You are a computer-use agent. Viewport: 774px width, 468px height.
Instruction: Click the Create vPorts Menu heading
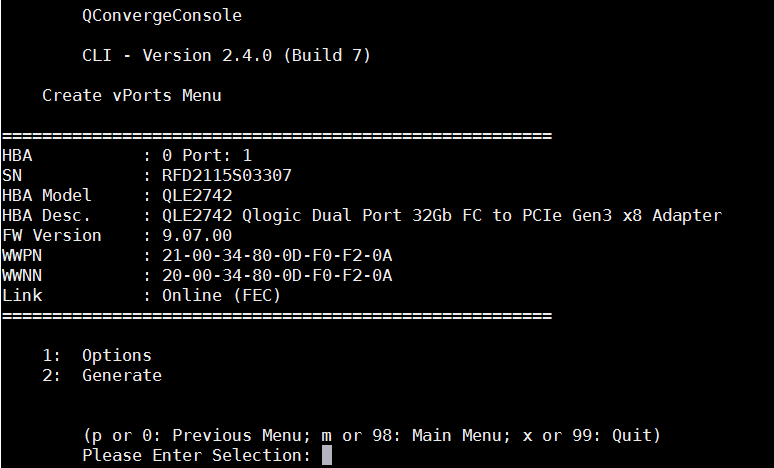(132, 95)
